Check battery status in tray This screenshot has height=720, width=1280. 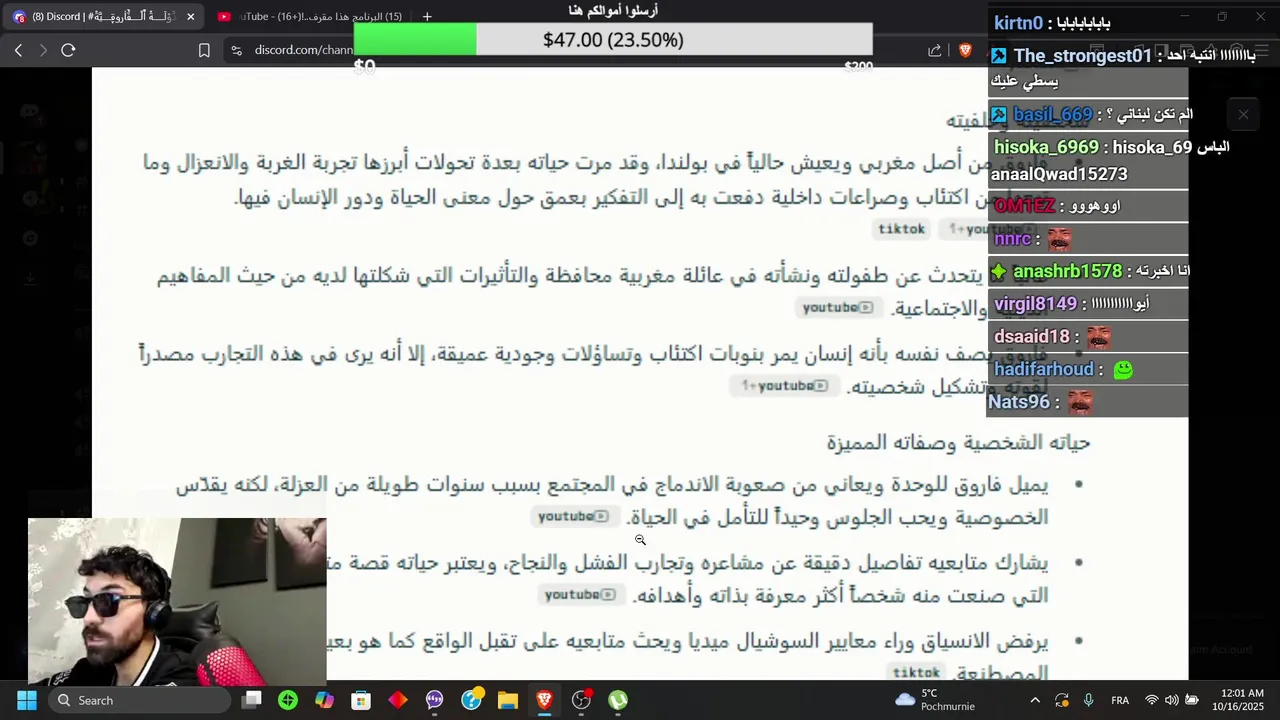pos(1191,700)
